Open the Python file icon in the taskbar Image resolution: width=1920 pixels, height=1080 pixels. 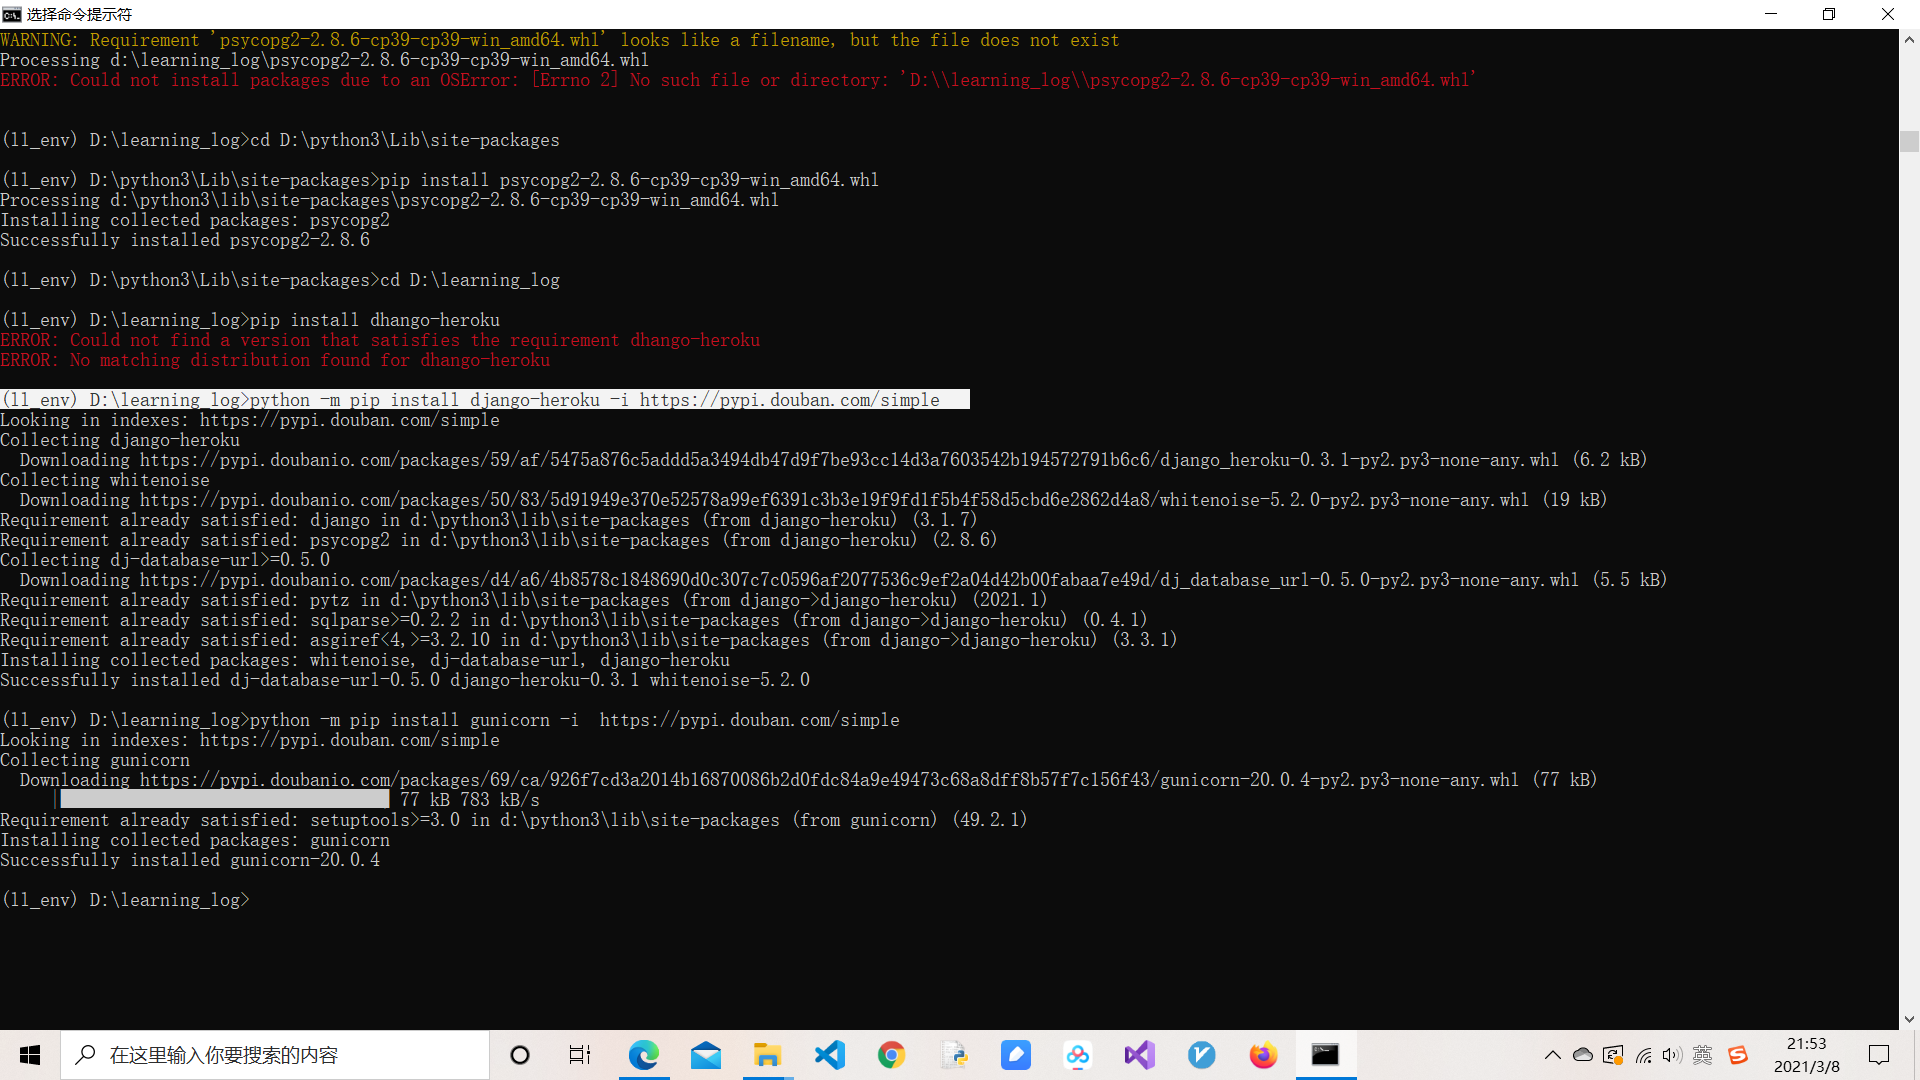click(954, 1055)
